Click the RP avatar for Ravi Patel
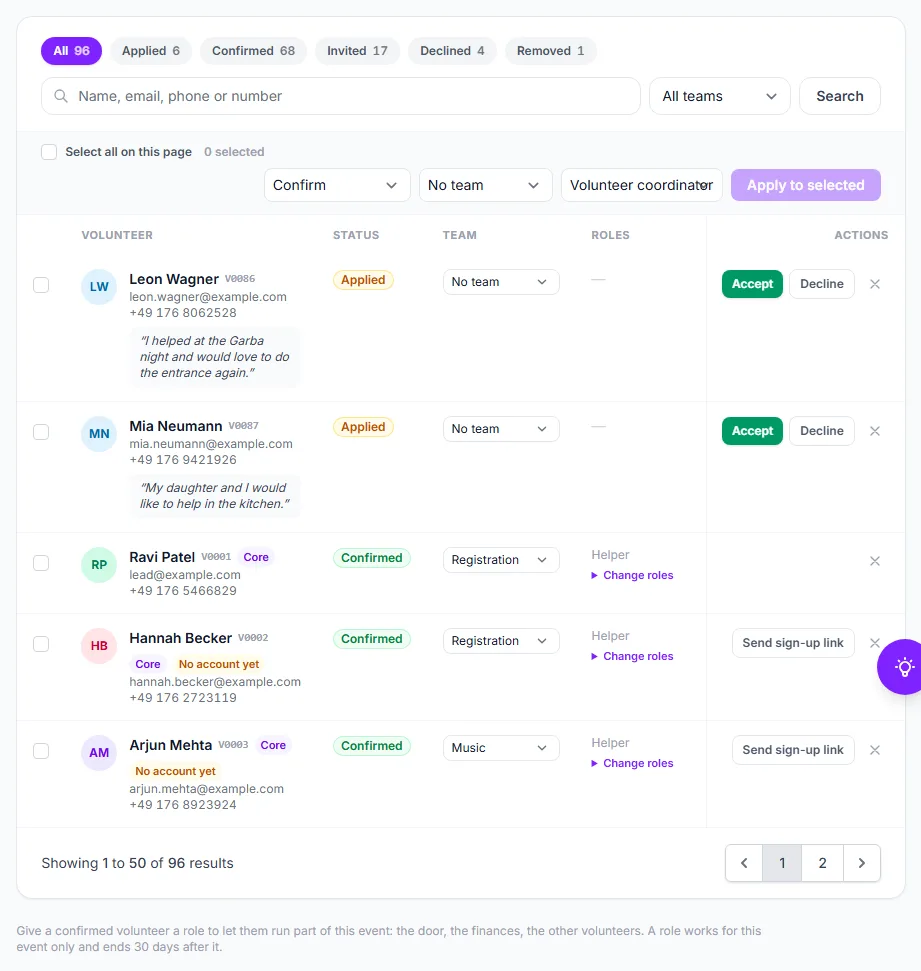The image size is (921, 971). tap(99, 565)
